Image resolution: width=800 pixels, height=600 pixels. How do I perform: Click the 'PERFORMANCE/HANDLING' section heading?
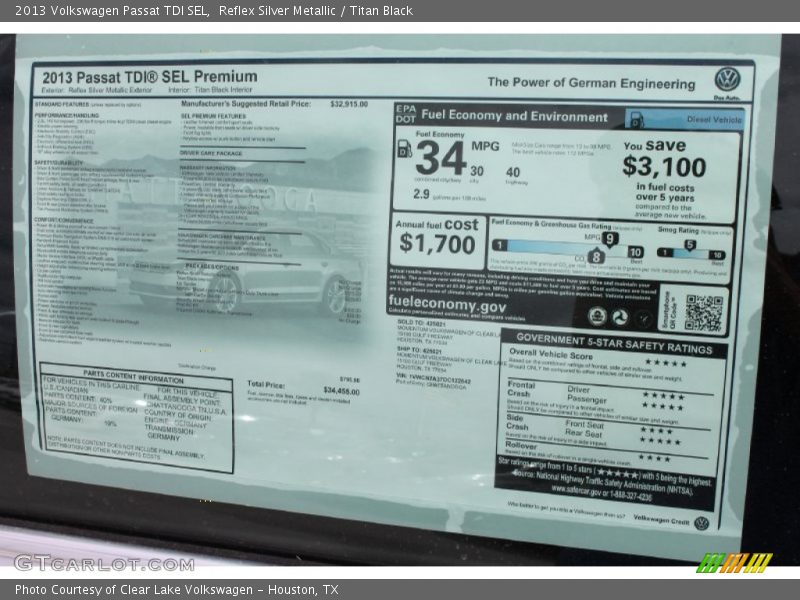click(x=67, y=116)
